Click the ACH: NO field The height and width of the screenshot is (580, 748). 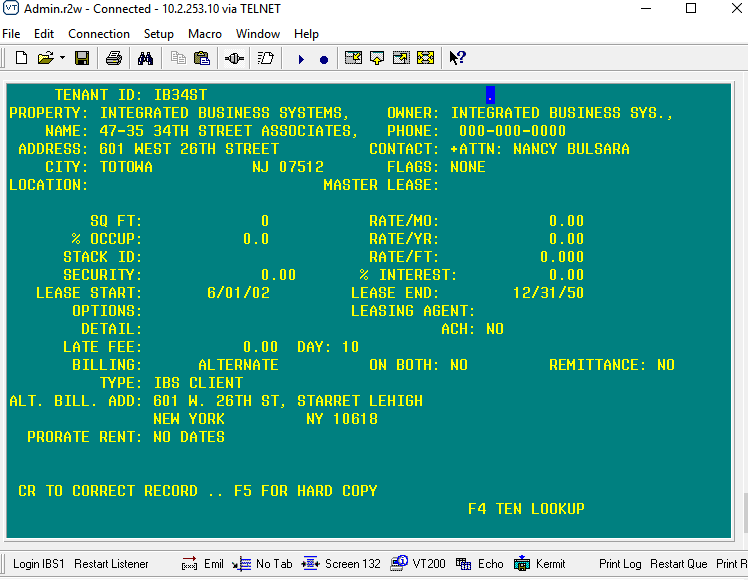[x=473, y=329]
